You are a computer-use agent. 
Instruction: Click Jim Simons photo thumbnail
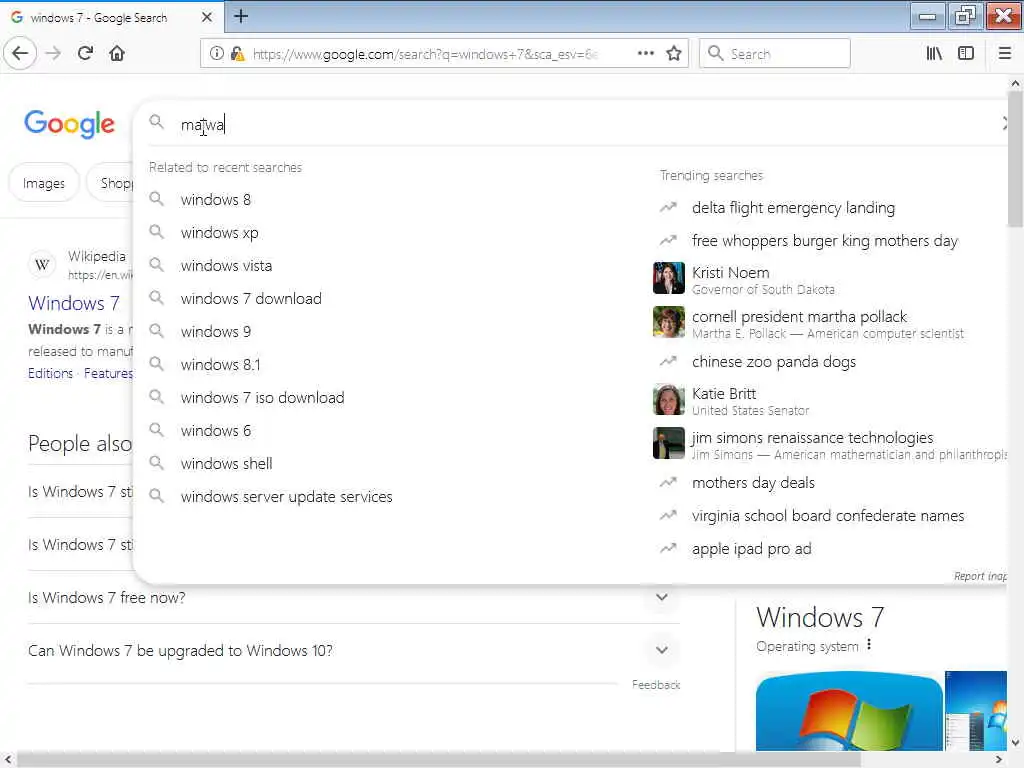(669, 443)
